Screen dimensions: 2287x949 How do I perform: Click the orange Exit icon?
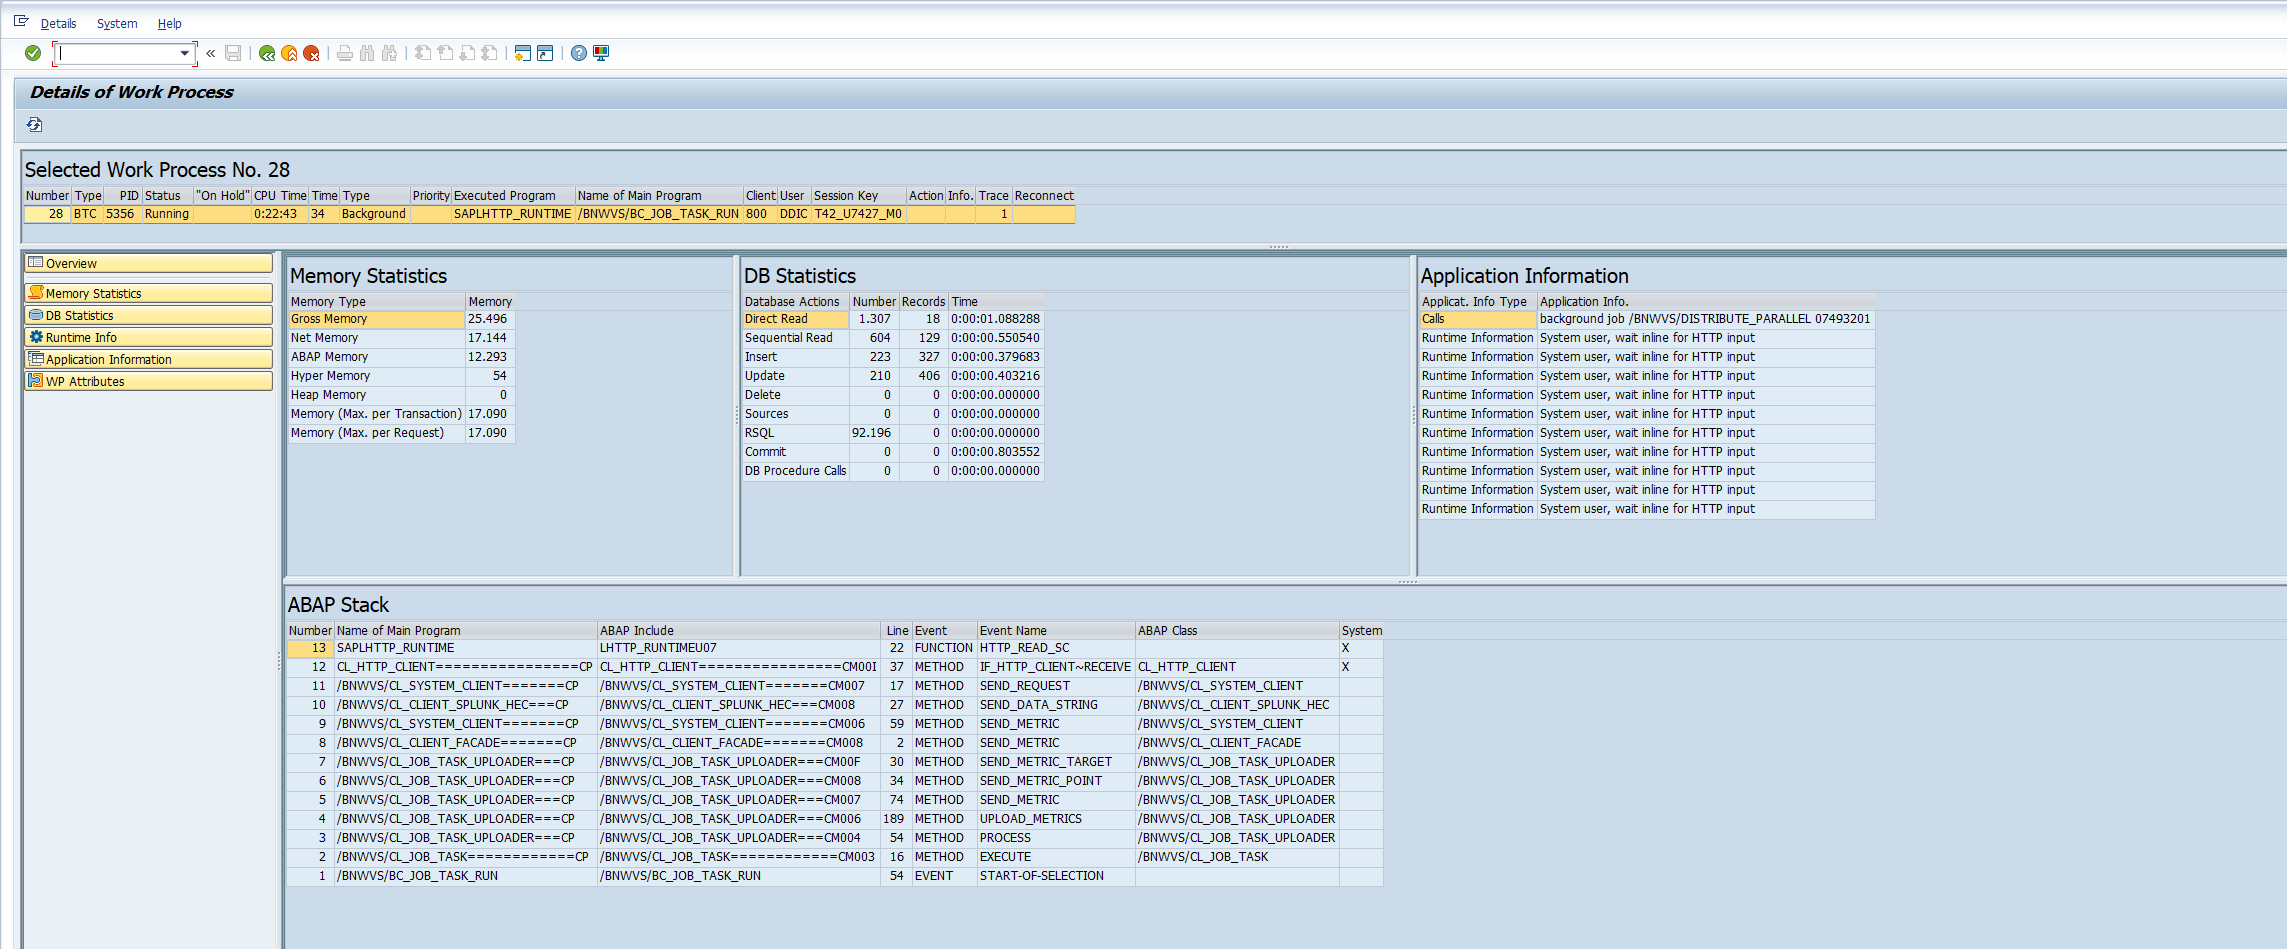289,53
